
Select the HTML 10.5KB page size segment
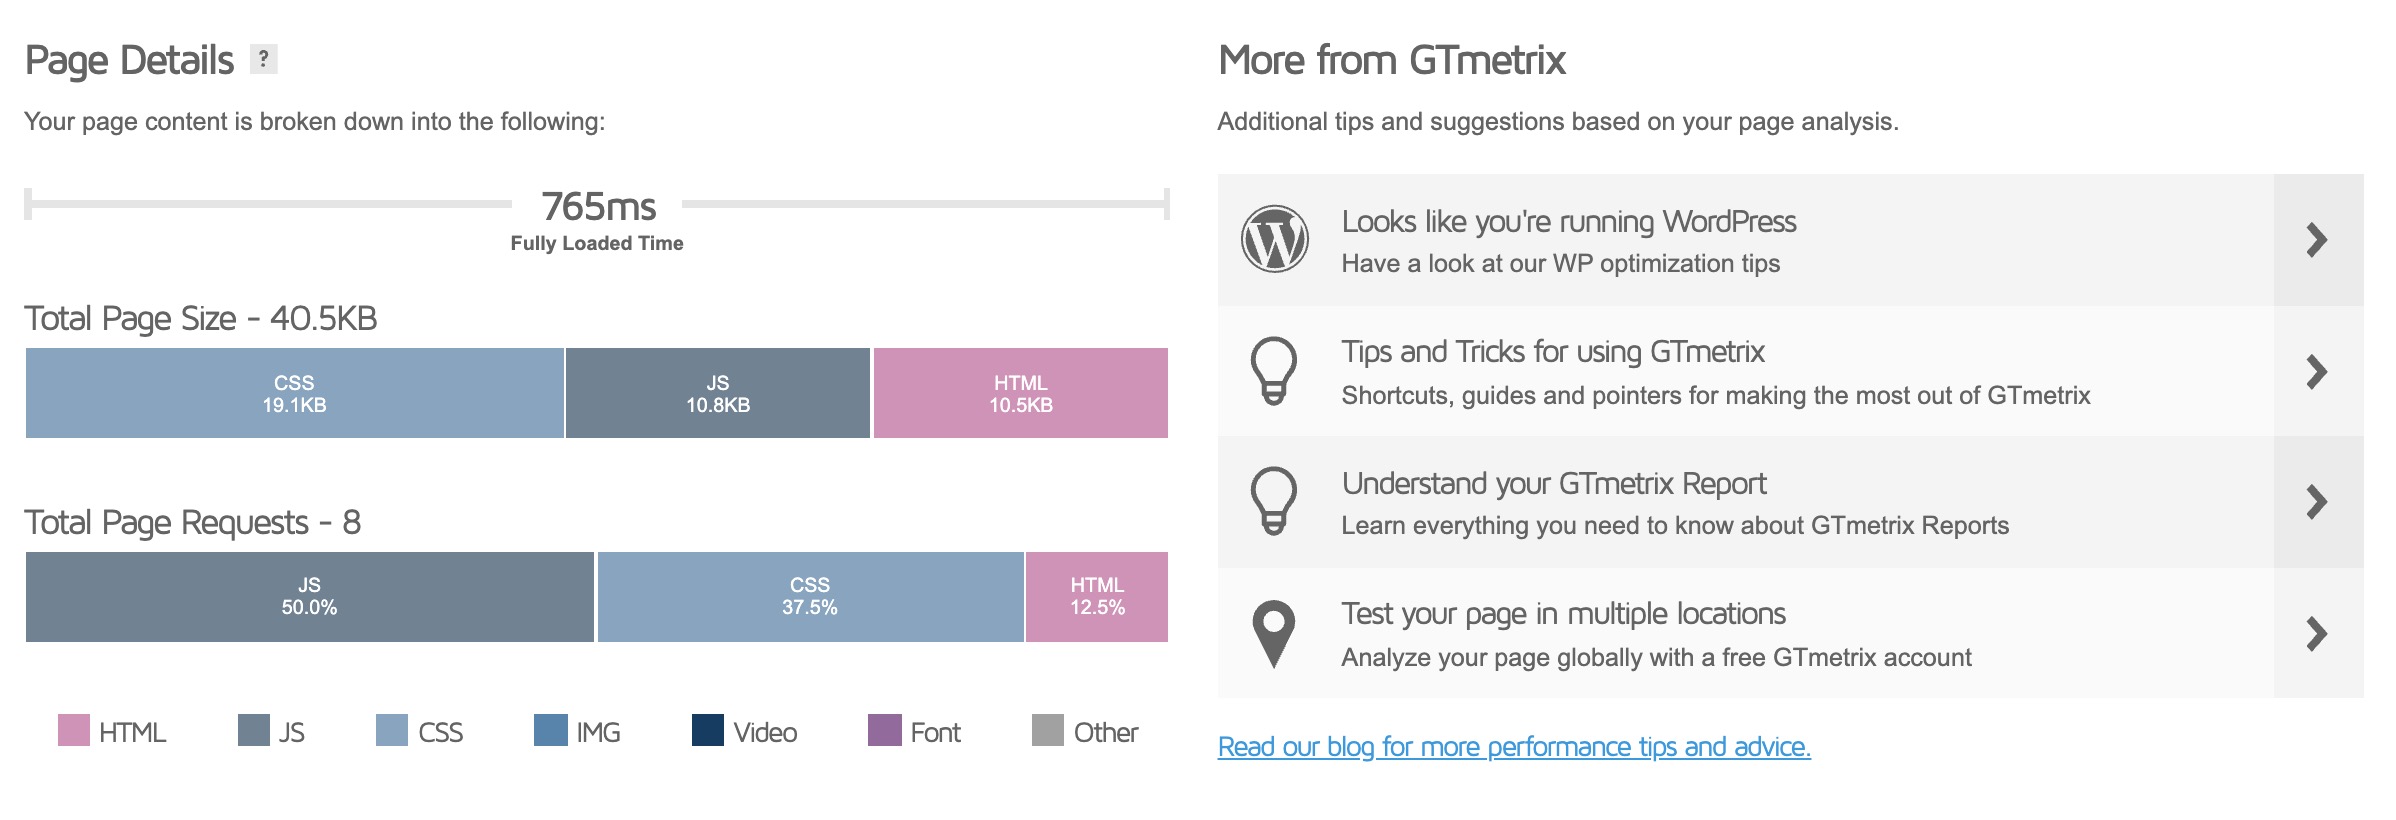(1021, 393)
